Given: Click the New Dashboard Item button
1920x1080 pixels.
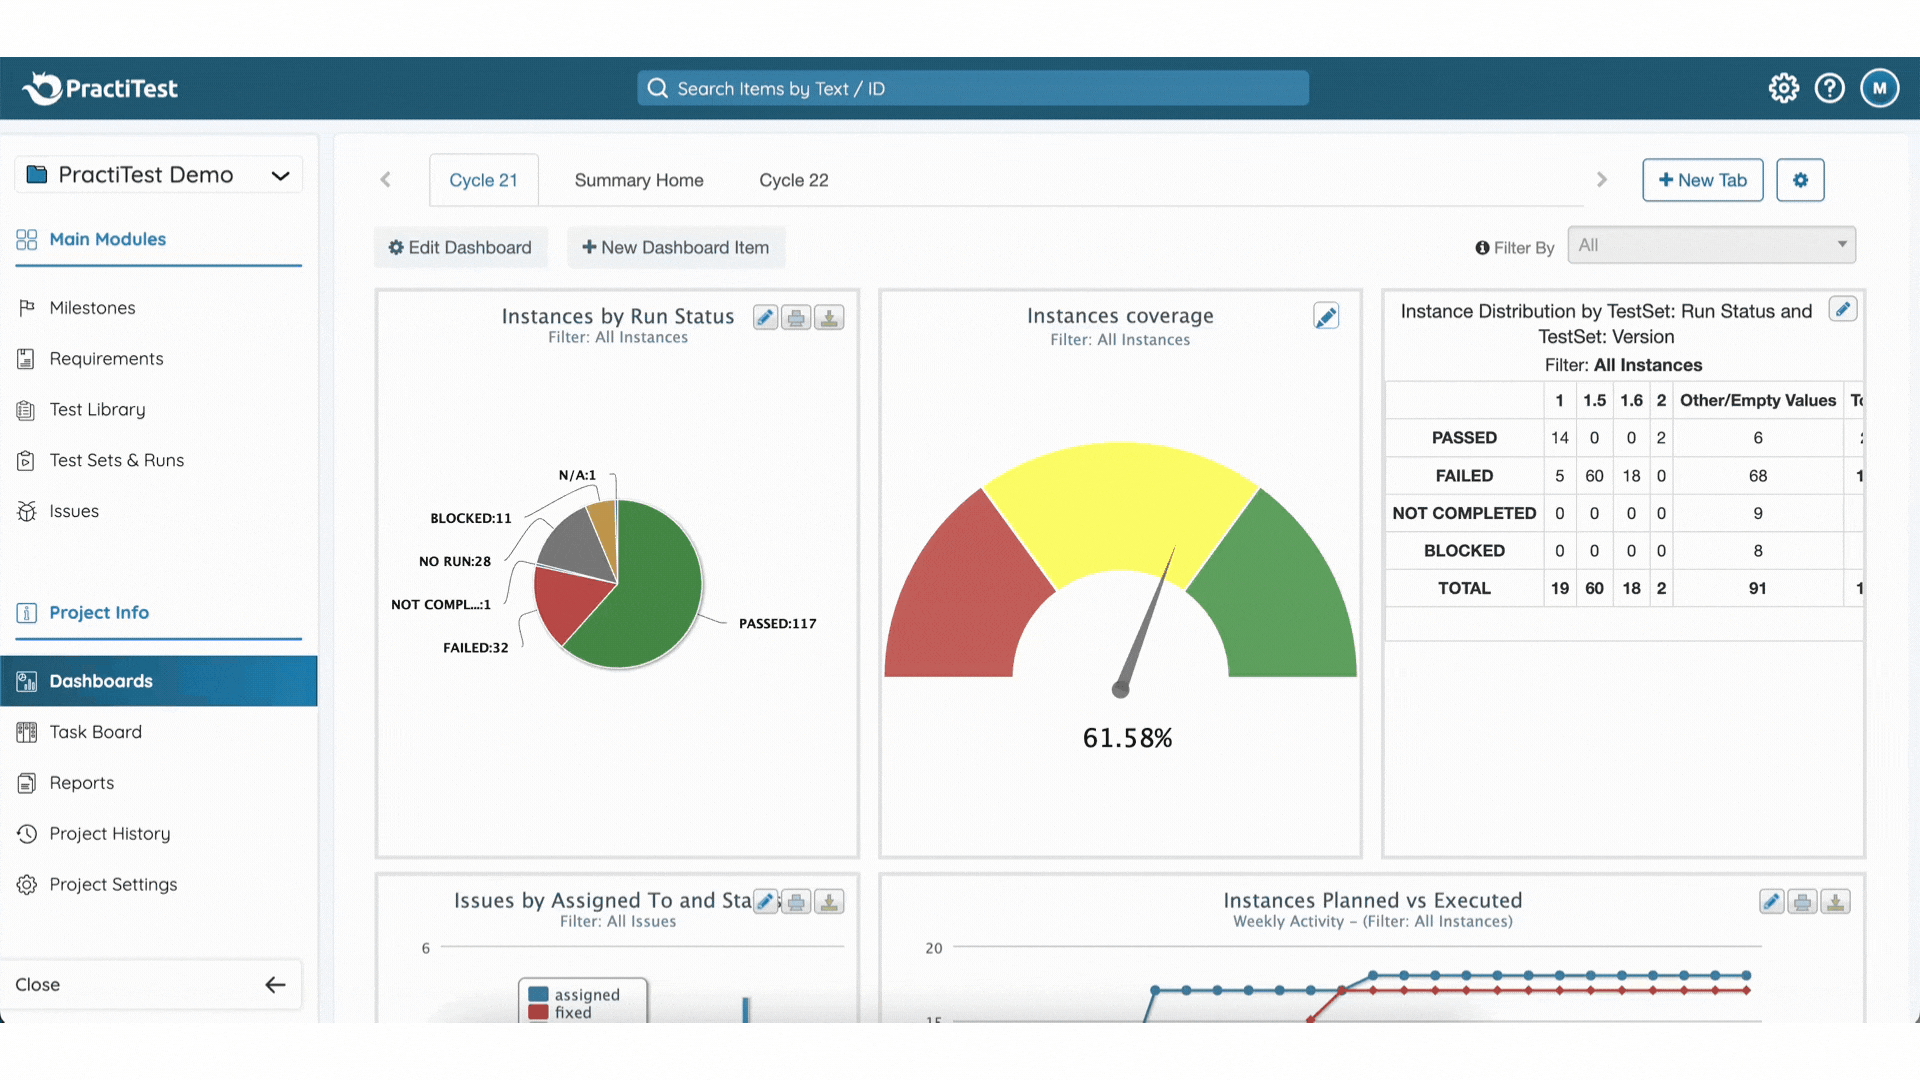Looking at the screenshot, I should [x=676, y=247].
